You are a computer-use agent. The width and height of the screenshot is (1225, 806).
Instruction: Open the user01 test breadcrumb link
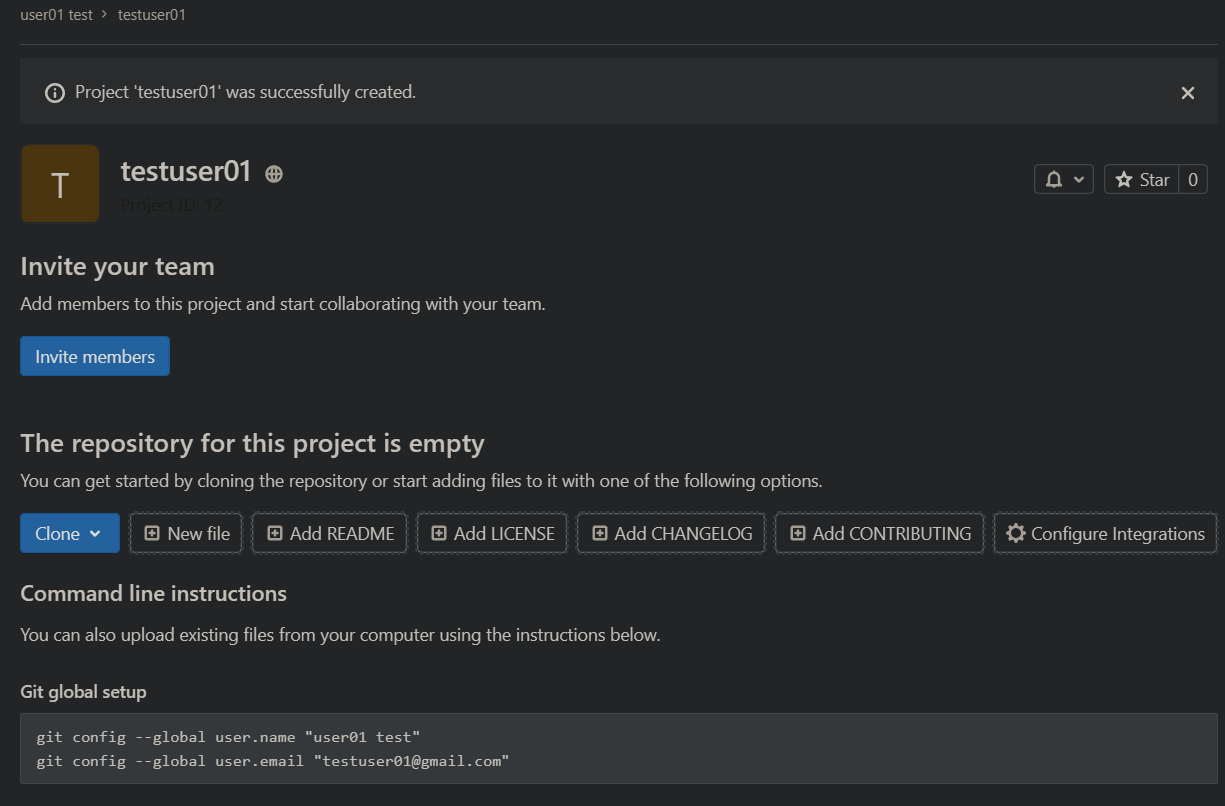(56, 15)
